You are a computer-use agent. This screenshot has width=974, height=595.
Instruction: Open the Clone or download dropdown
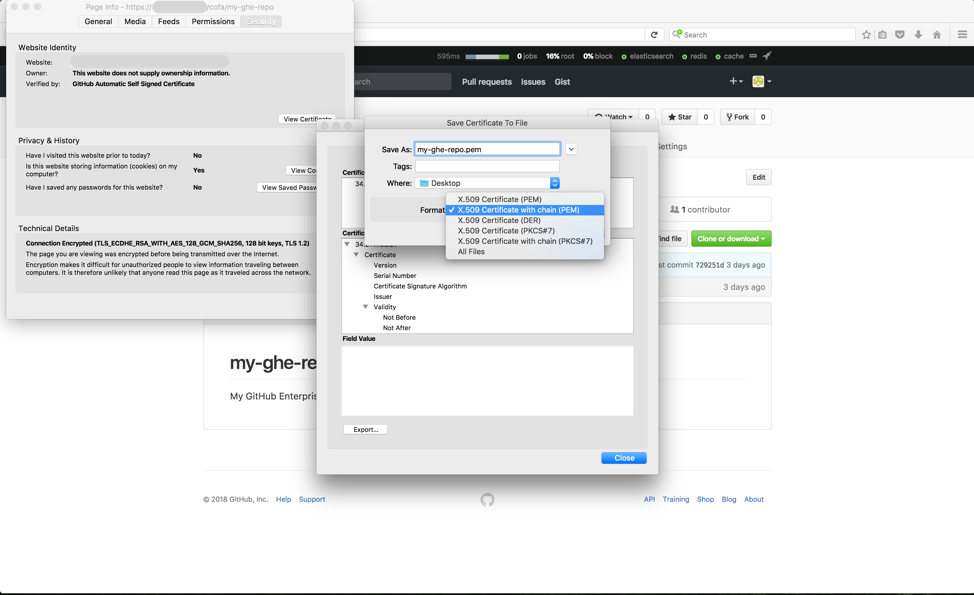731,238
